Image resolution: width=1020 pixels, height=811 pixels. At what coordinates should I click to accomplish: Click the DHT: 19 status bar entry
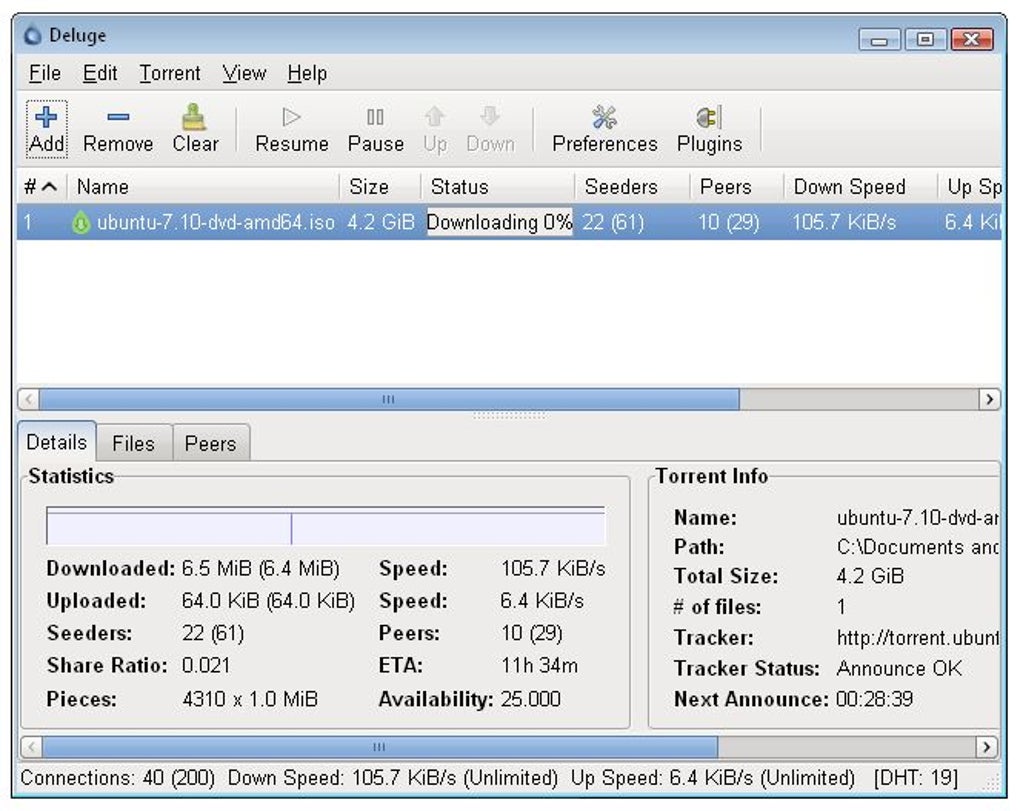point(916,778)
